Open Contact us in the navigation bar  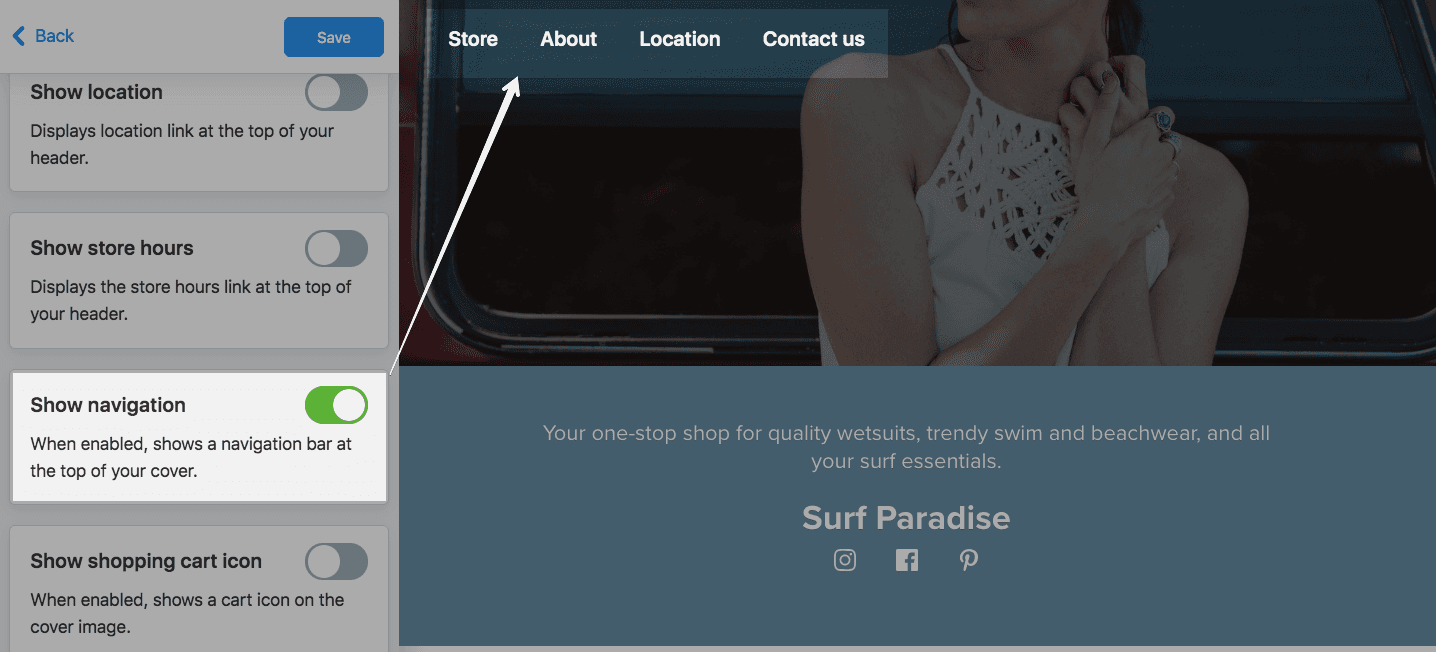click(814, 39)
